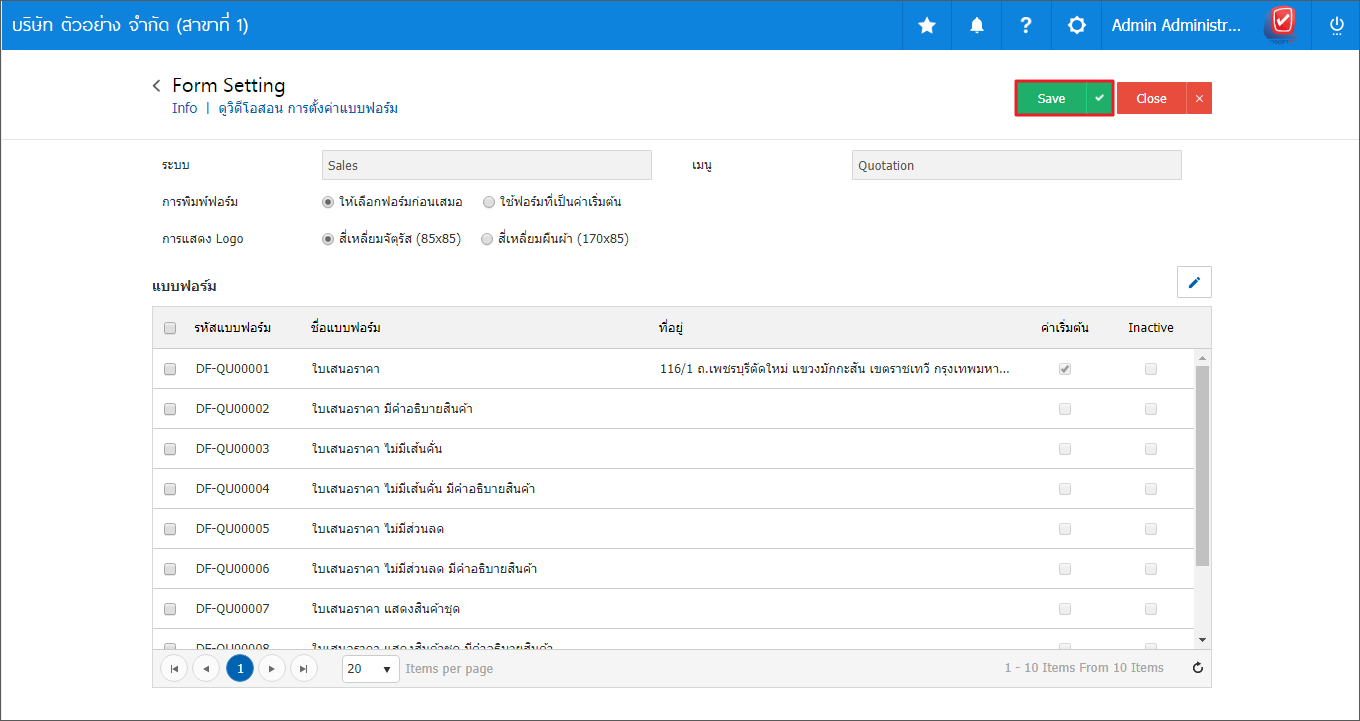Check row checkbox for DF-QU00005

[170, 529]
